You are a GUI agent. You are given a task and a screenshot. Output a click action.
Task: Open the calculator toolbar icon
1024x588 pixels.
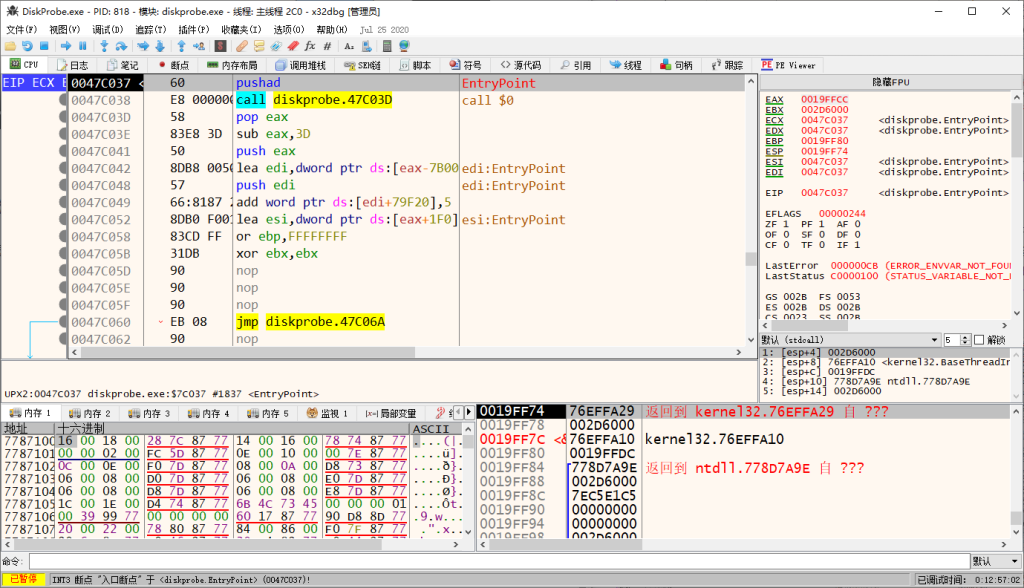[387, 46]
